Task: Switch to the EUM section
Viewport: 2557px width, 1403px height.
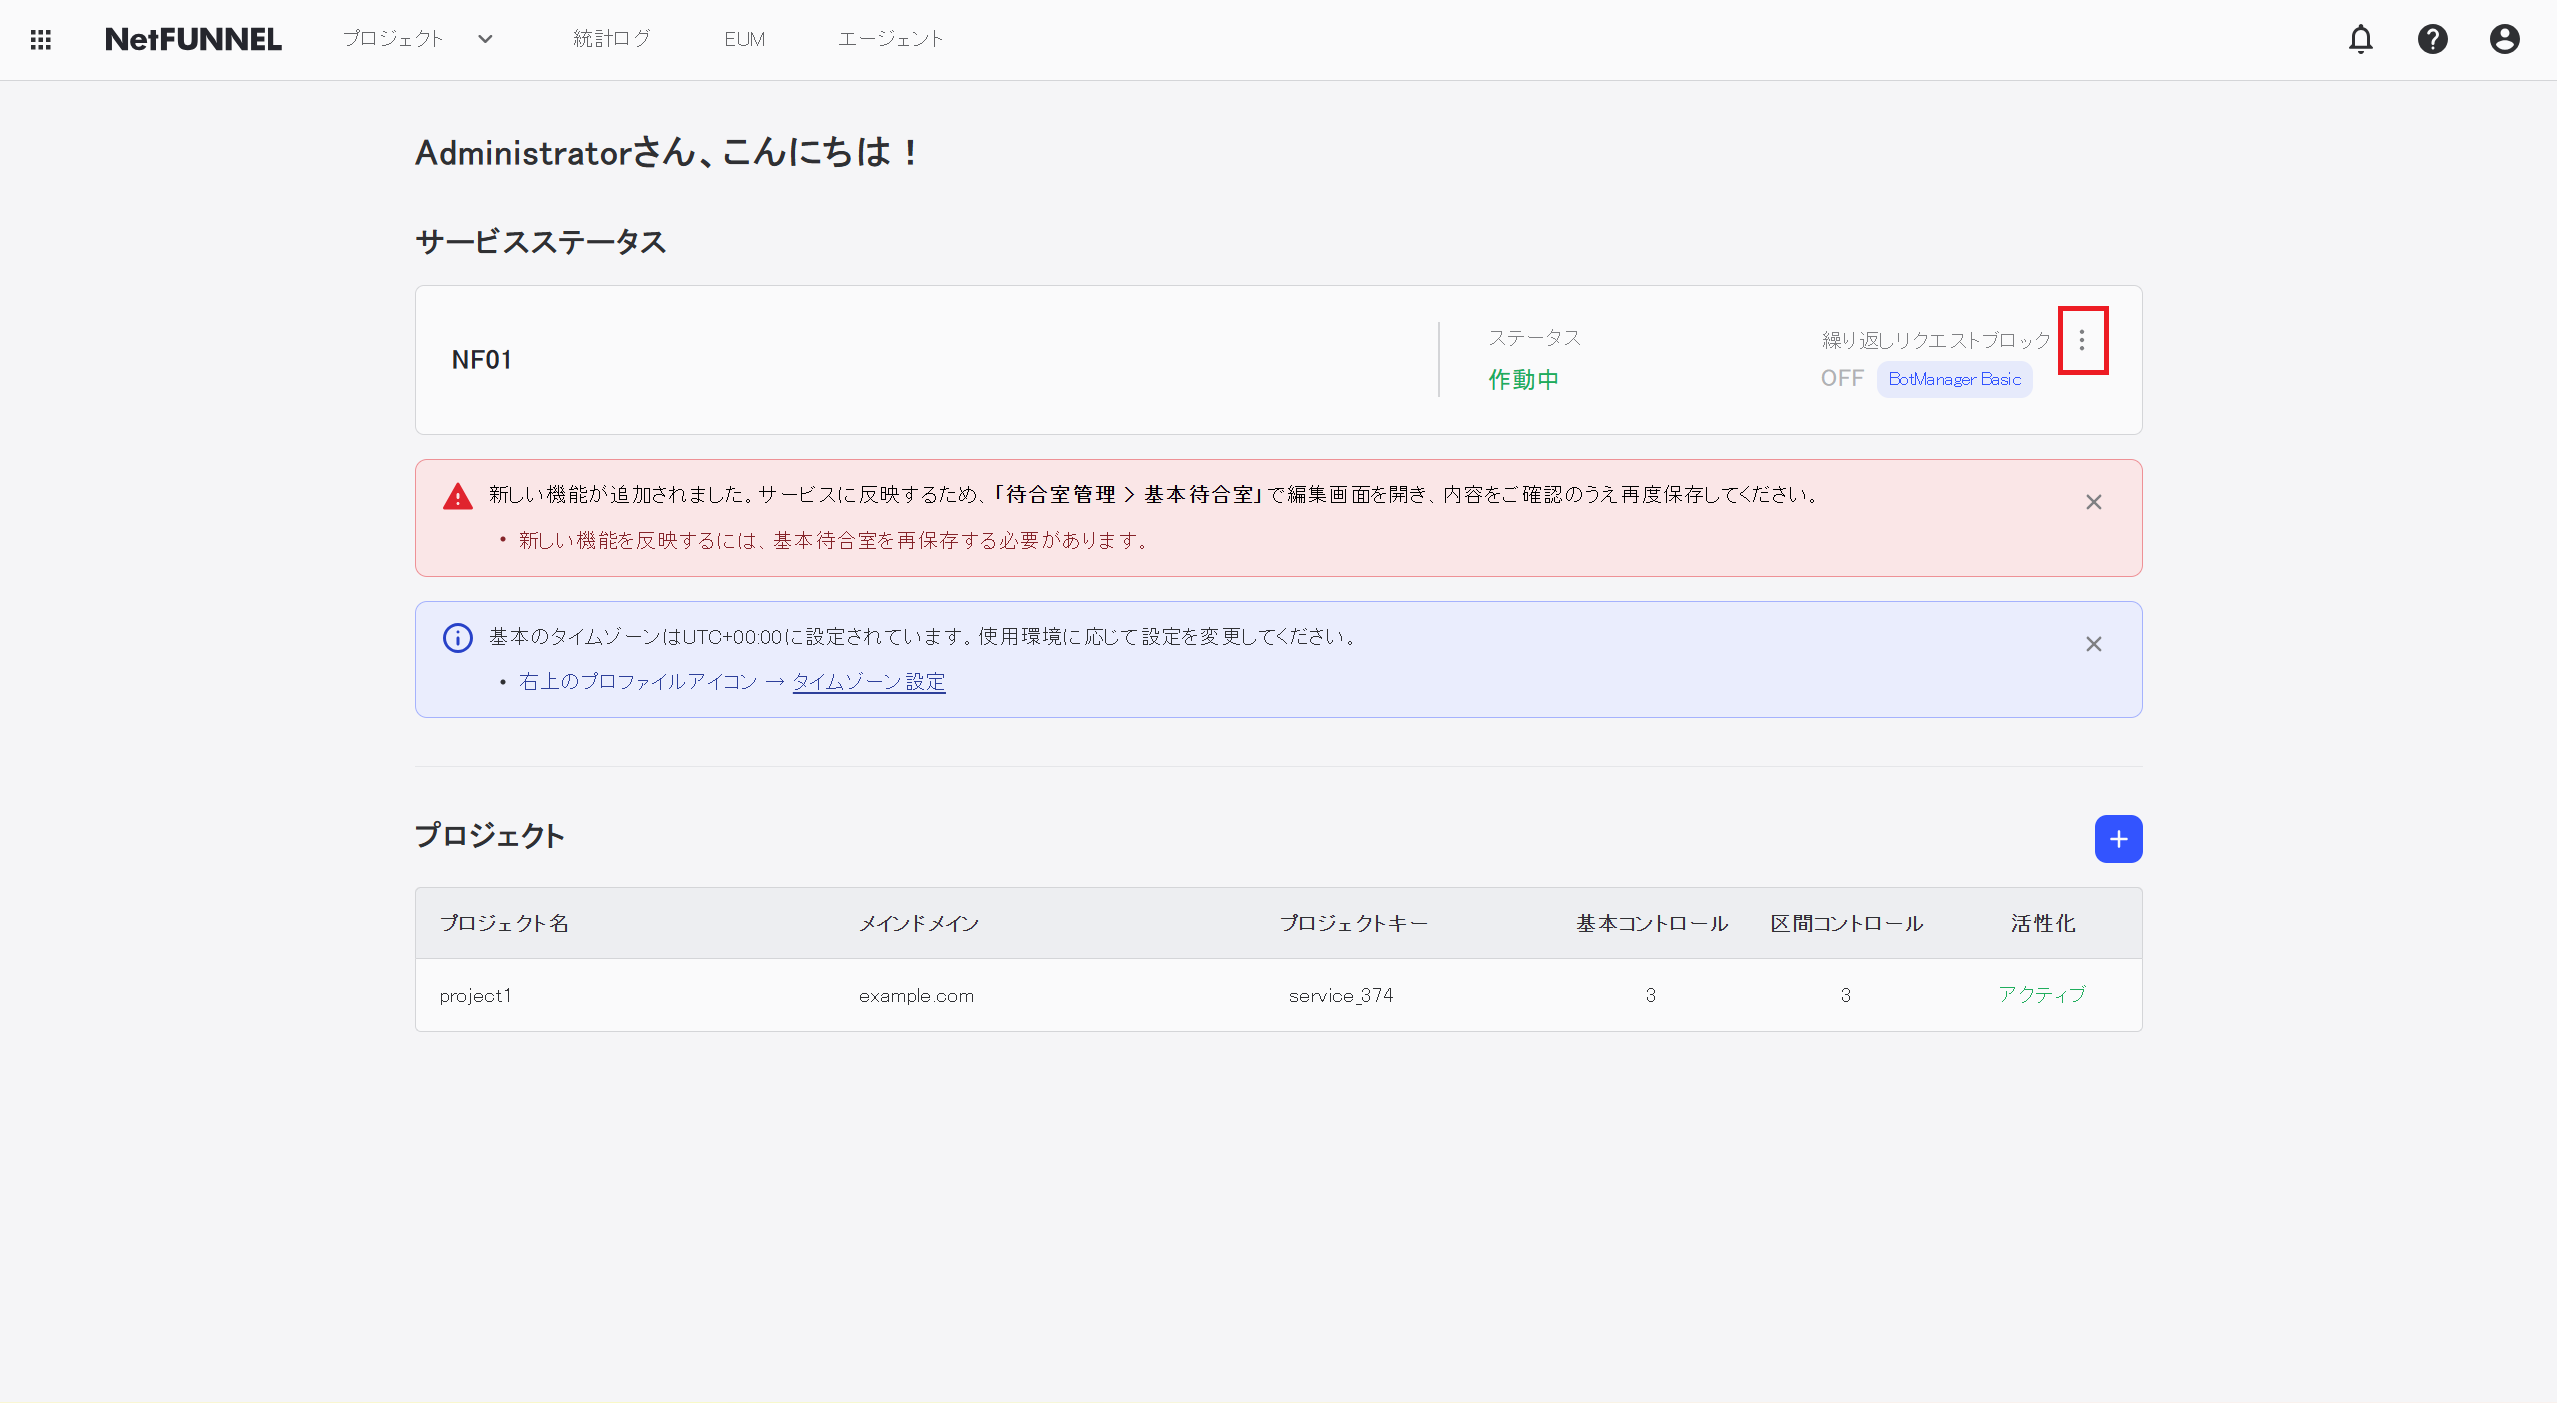Action: pos(744,39)
